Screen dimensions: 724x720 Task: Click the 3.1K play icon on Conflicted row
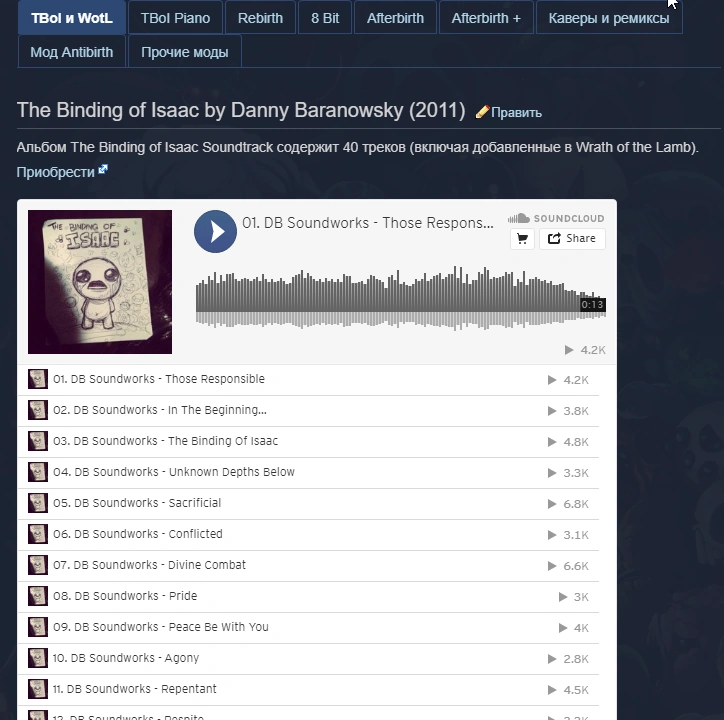click(552, 535)
